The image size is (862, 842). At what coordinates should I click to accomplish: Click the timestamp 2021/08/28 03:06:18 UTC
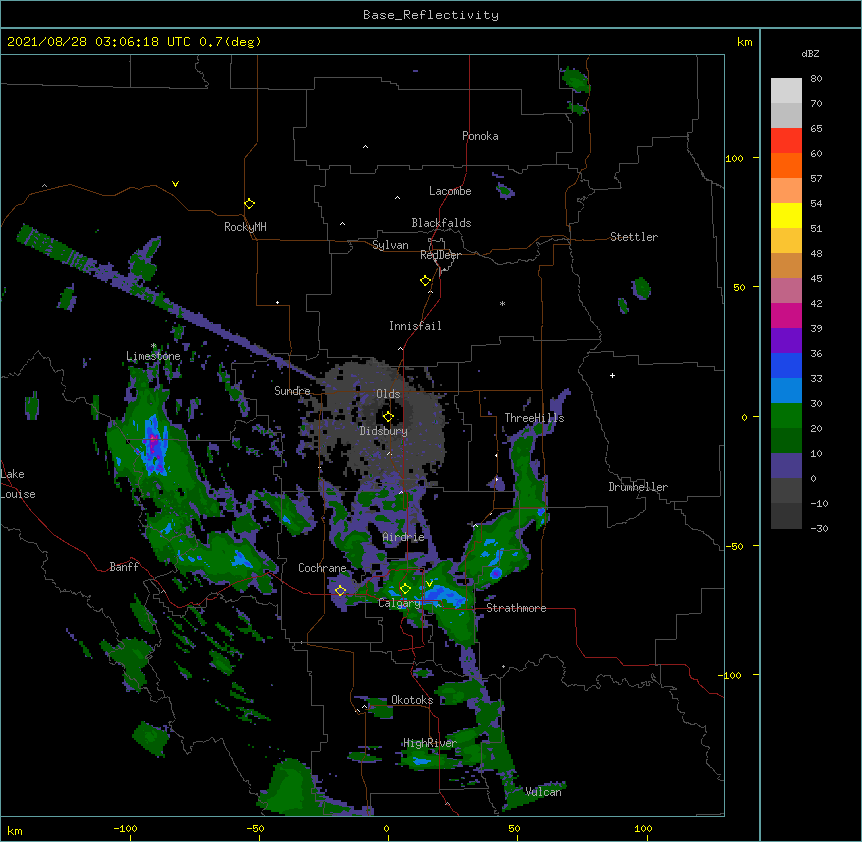98,42
